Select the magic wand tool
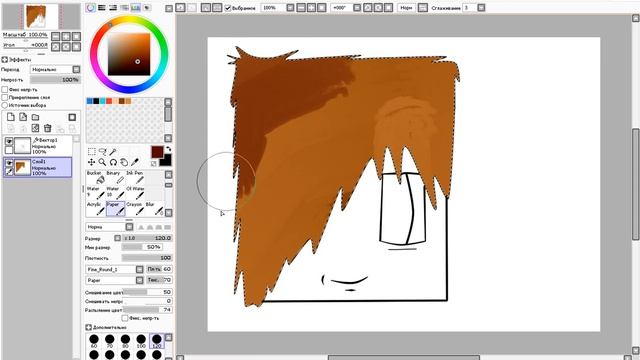Viewport: 640px width, 360px height. pyautogui.click(x=113, y=152)
